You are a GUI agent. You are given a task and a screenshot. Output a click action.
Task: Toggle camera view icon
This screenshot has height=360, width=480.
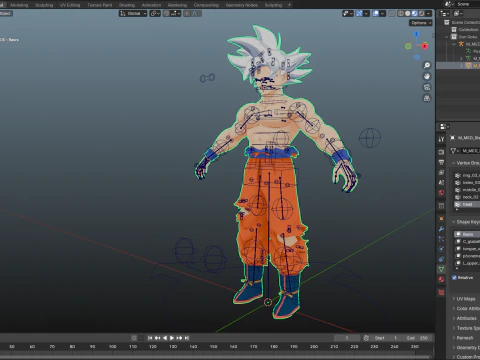427,87
